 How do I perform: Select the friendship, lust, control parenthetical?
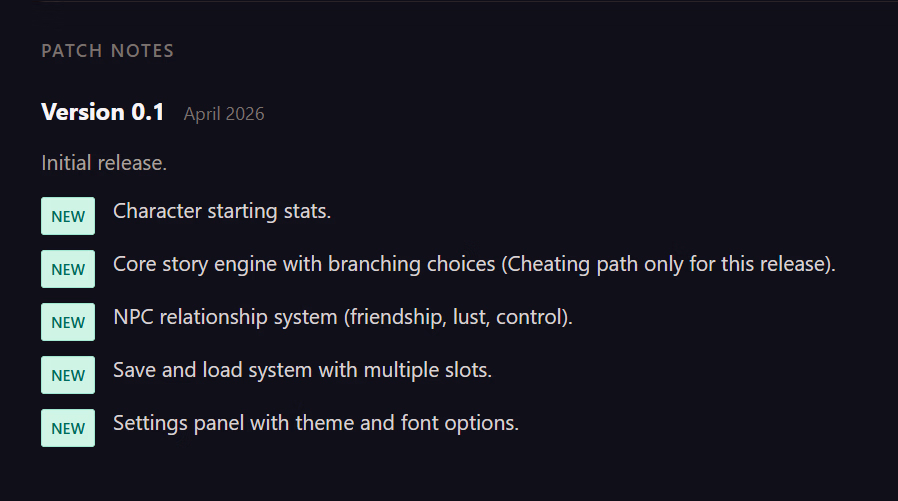point(459,317)
